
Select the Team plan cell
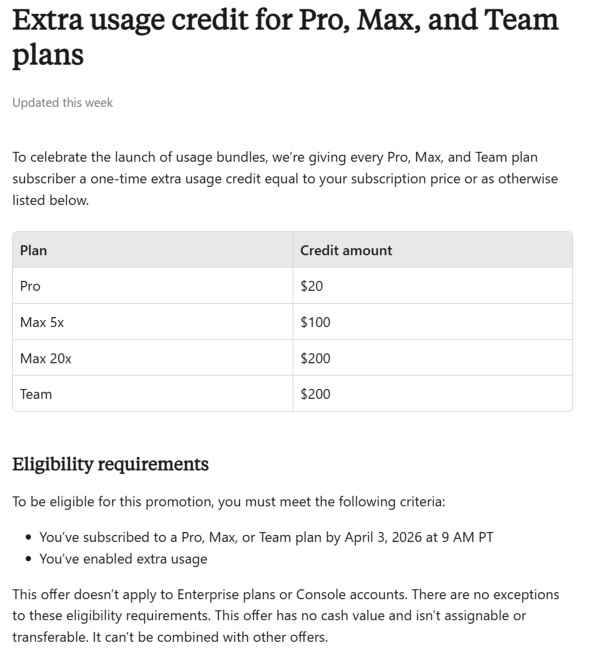(153, 394)
